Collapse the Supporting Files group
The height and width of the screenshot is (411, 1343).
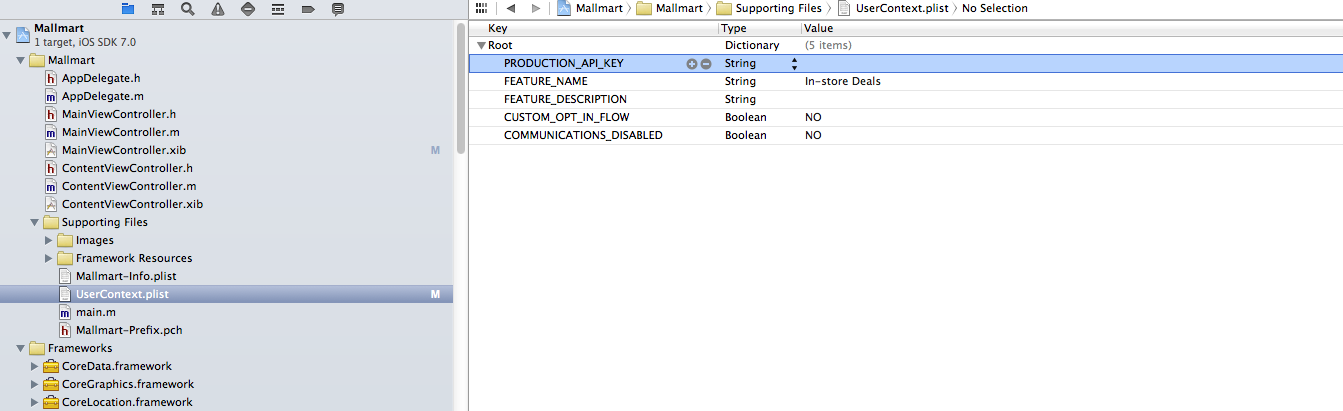pos(35,222)
